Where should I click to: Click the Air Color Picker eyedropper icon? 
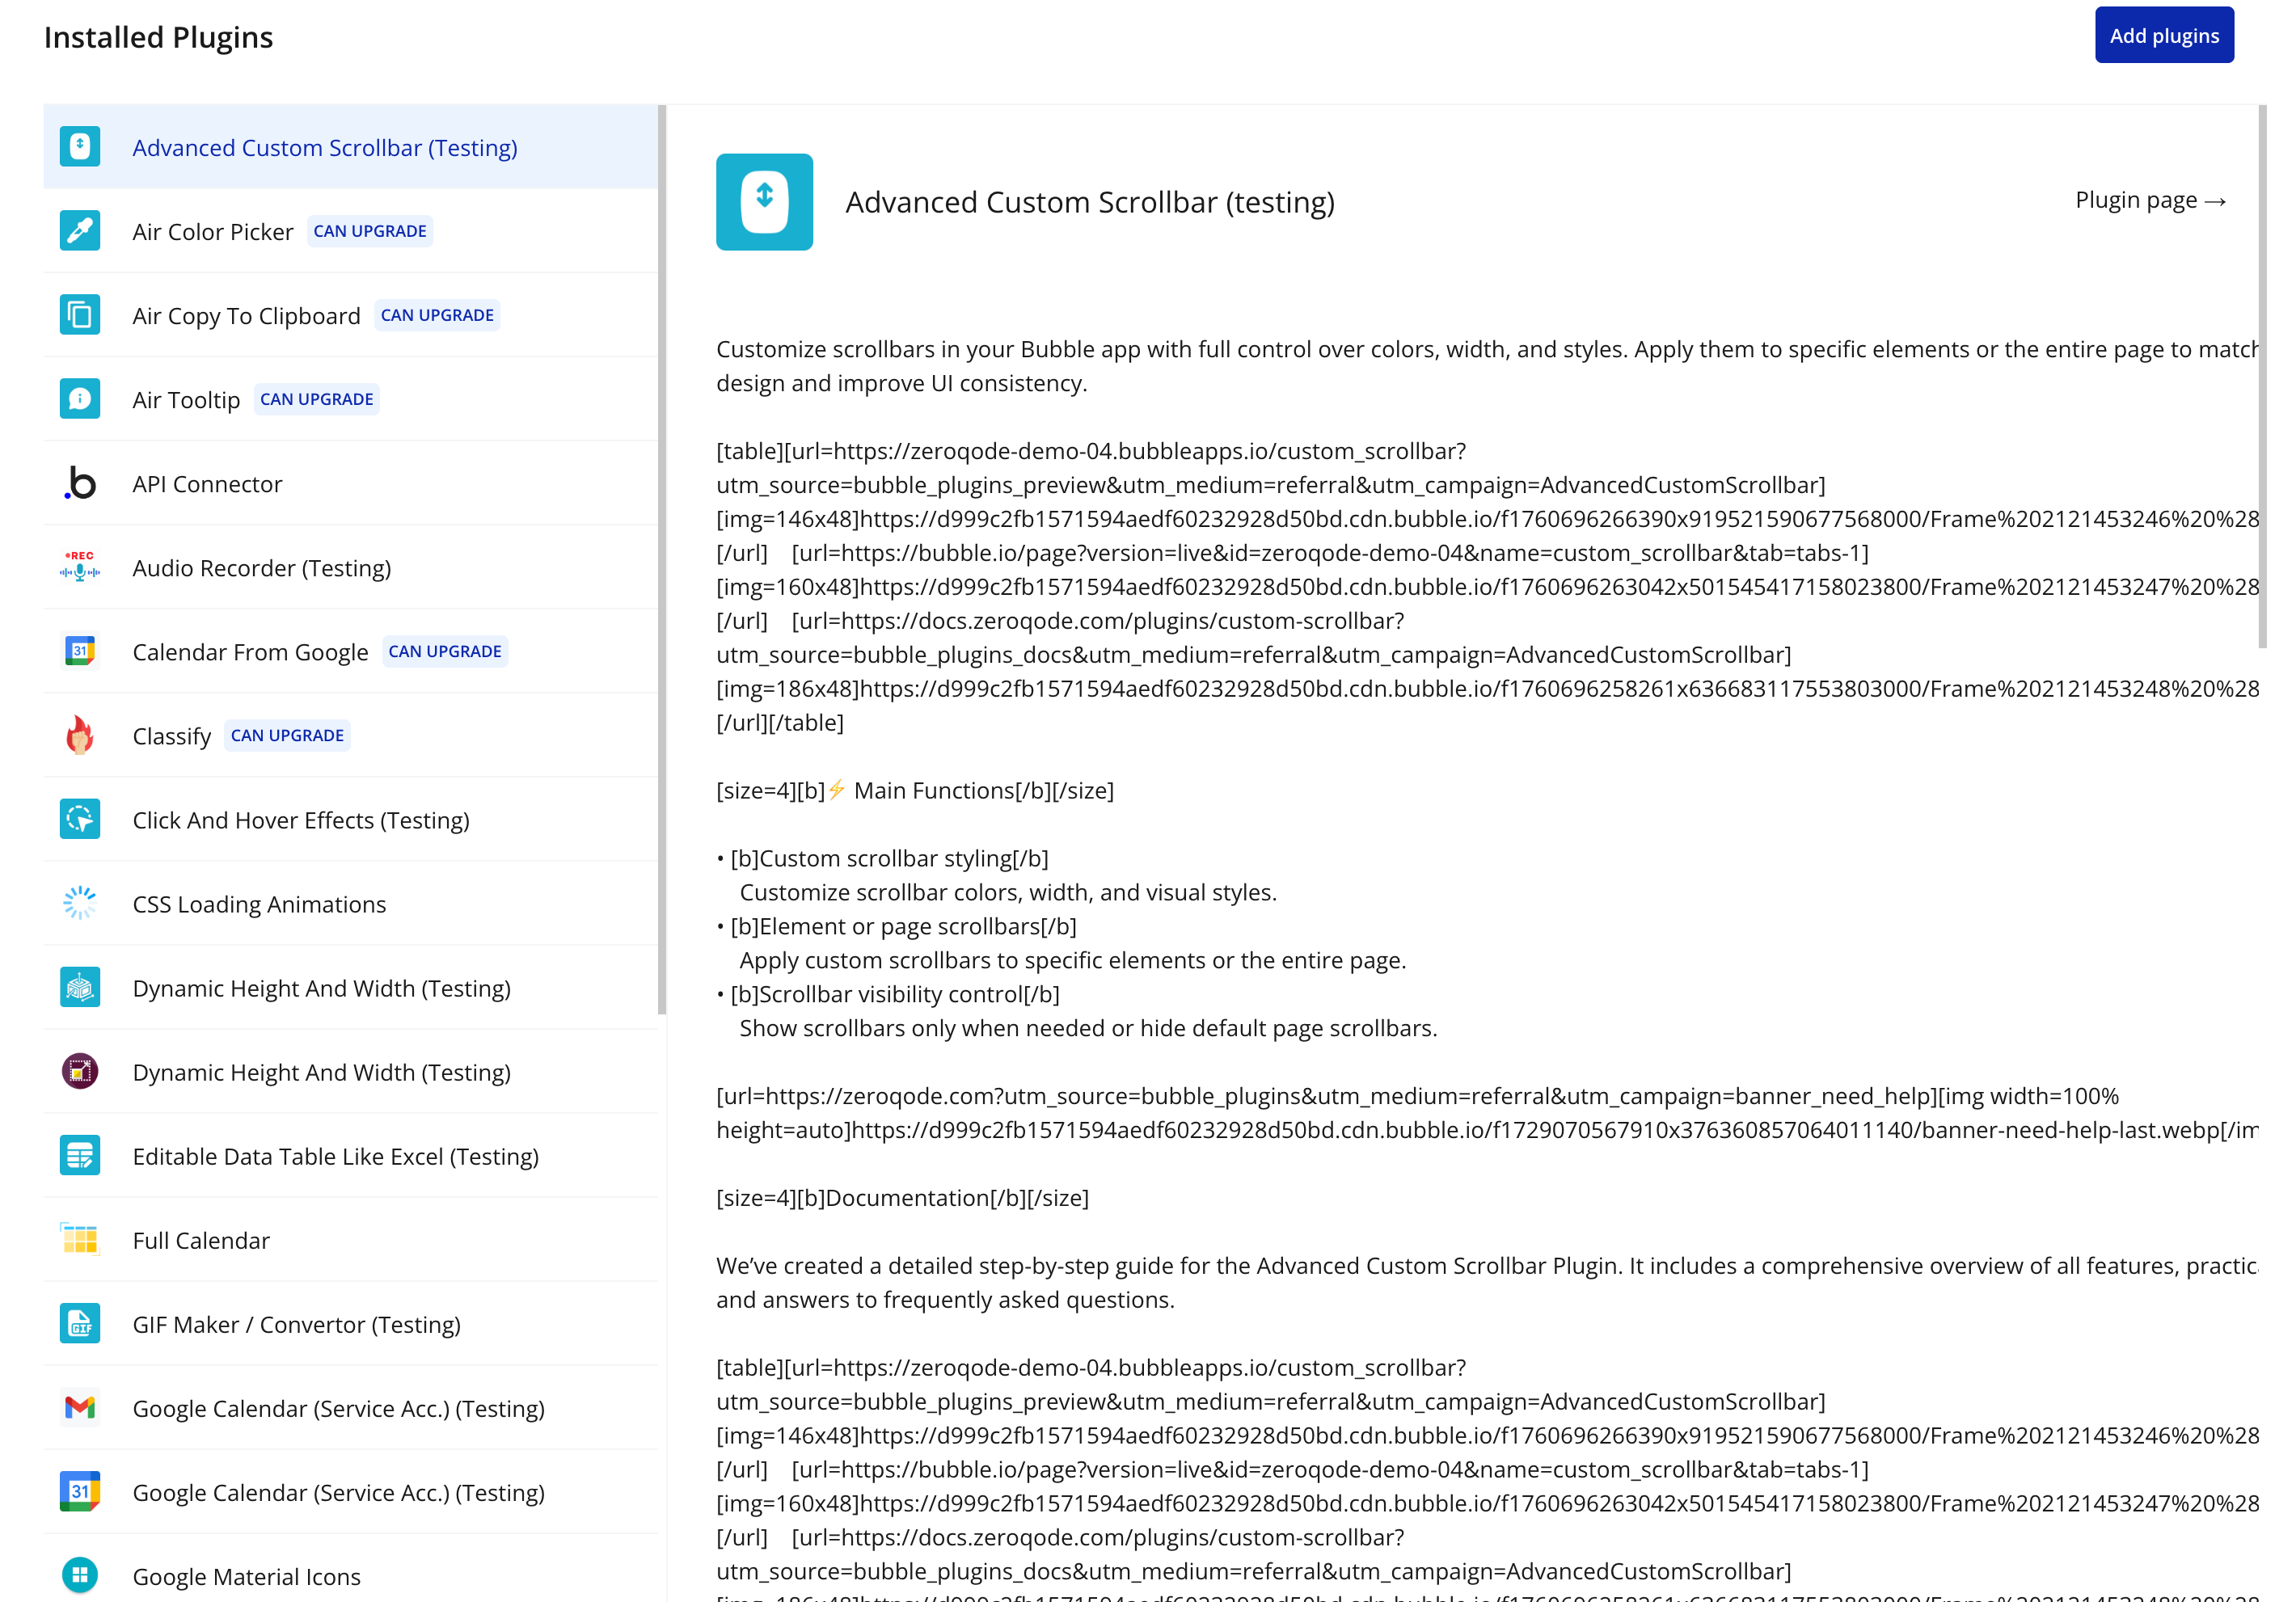tap(79, 231)
